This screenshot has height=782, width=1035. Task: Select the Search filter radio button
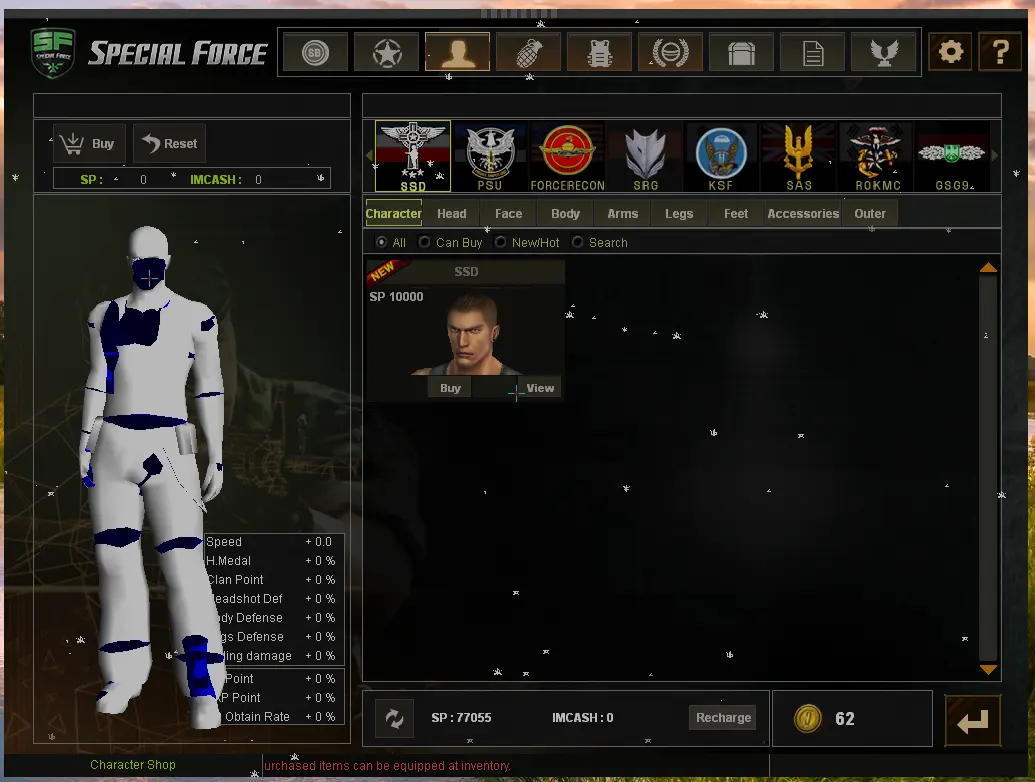(578, 242)
